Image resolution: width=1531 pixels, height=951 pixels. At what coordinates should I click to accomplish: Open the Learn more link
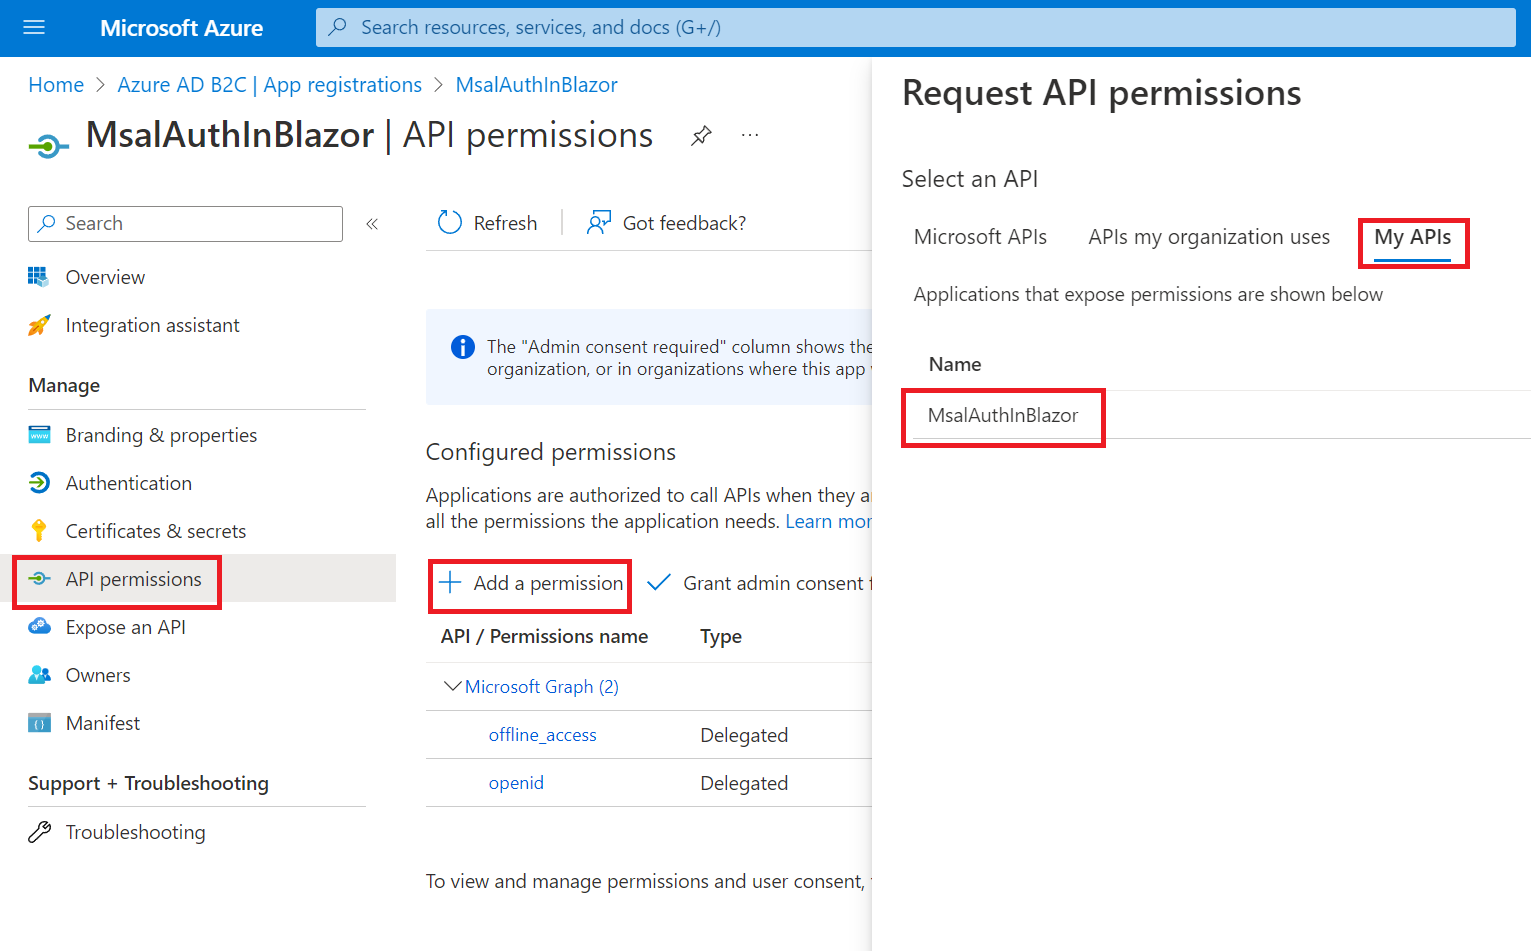pyautogui.click(x=828, y=522)
